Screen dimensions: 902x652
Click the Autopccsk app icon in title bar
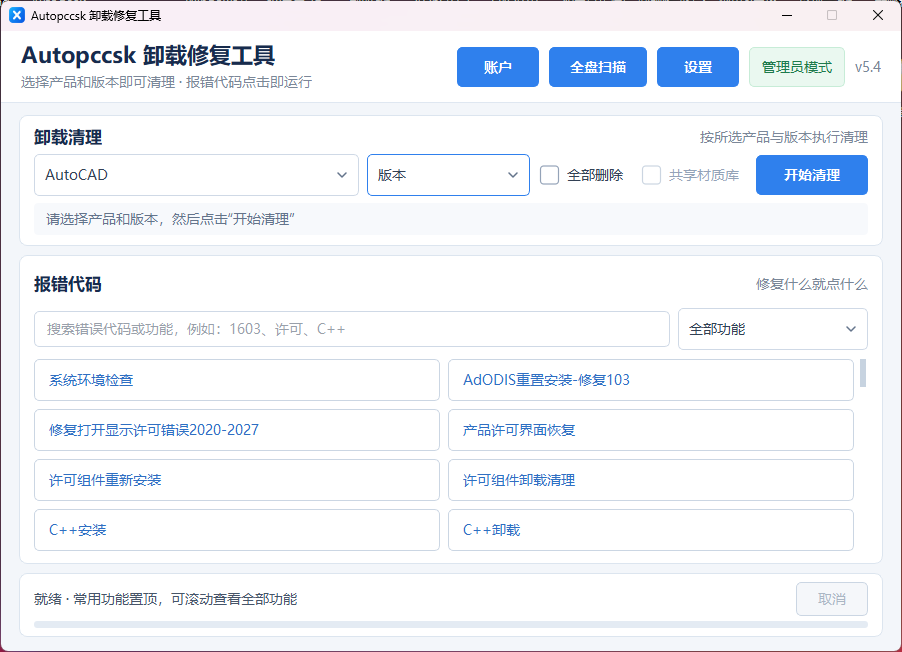click(17, 15)
